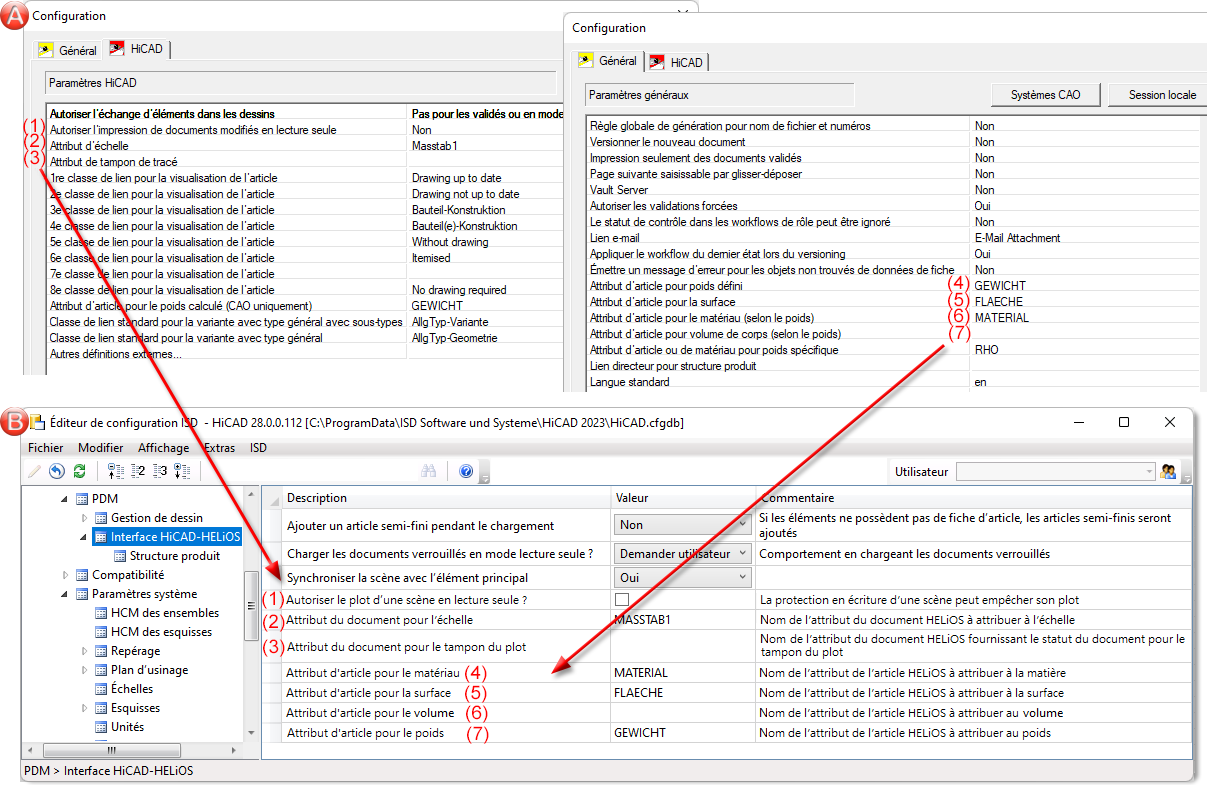
Task: Click the Systèmes CAO button
Action: click(1046, 95)
